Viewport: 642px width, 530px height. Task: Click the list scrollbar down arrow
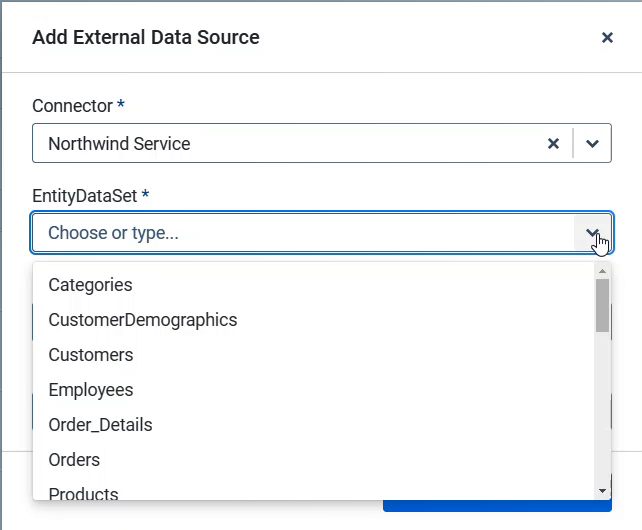(602, 491)
